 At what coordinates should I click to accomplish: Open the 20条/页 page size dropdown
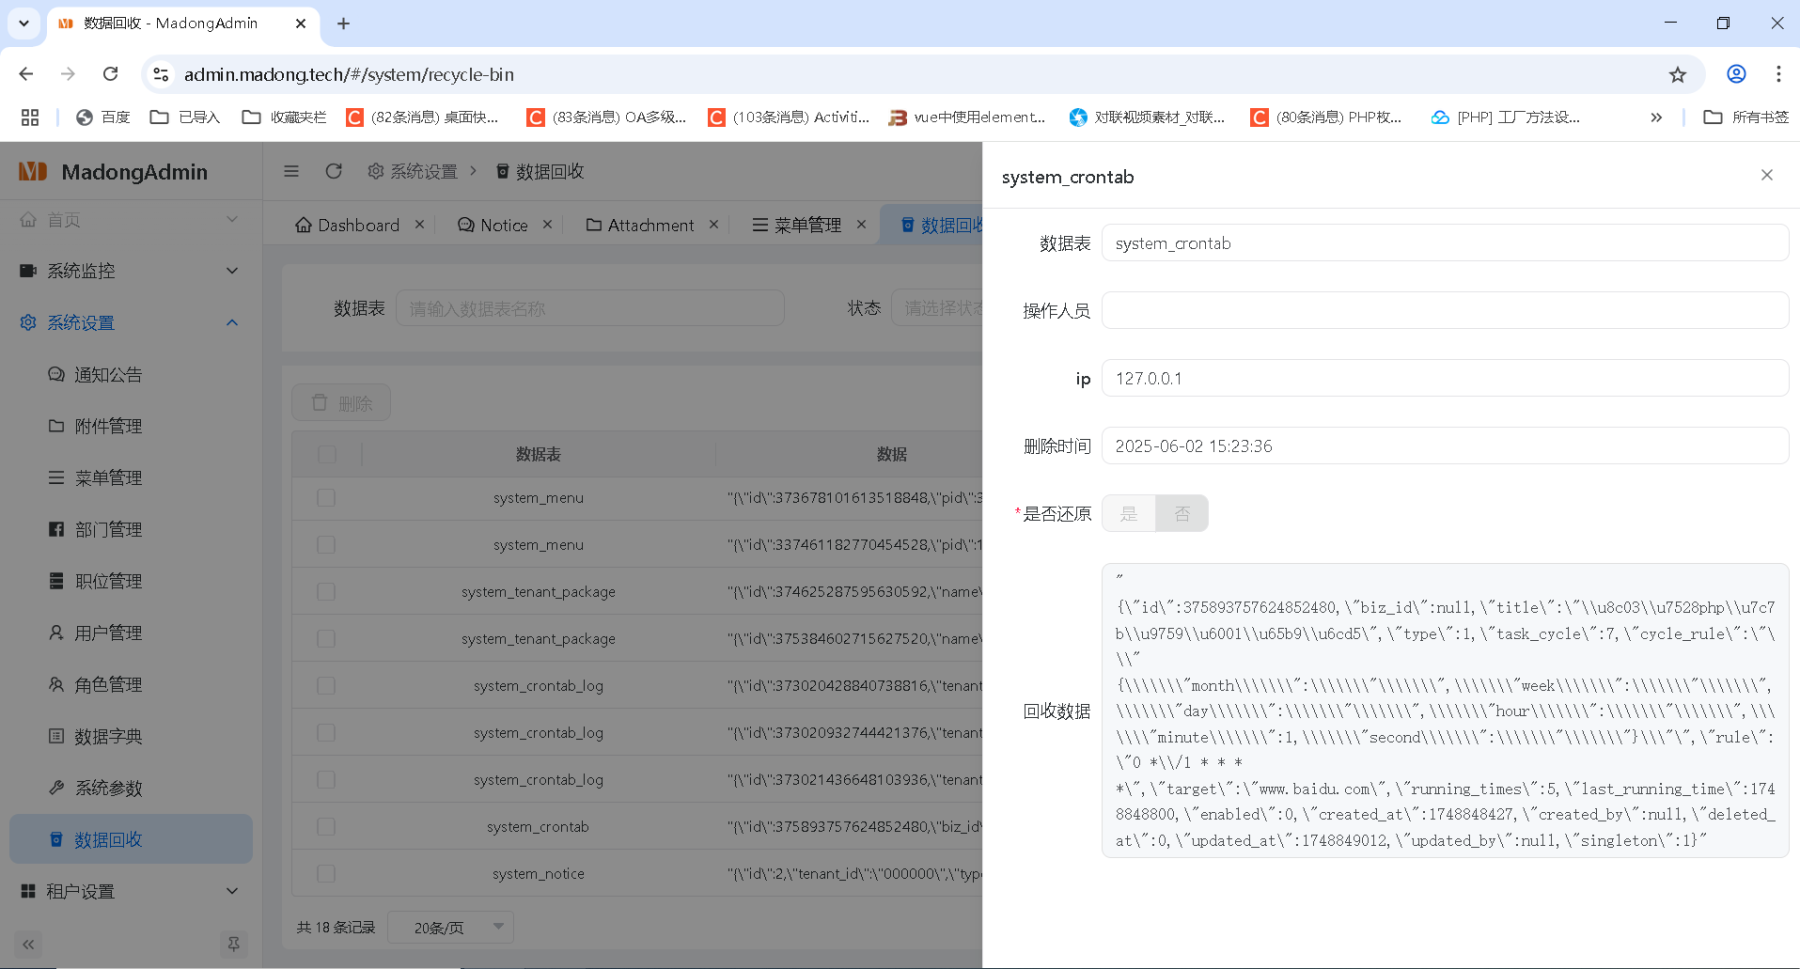click(x=450, y=927)
